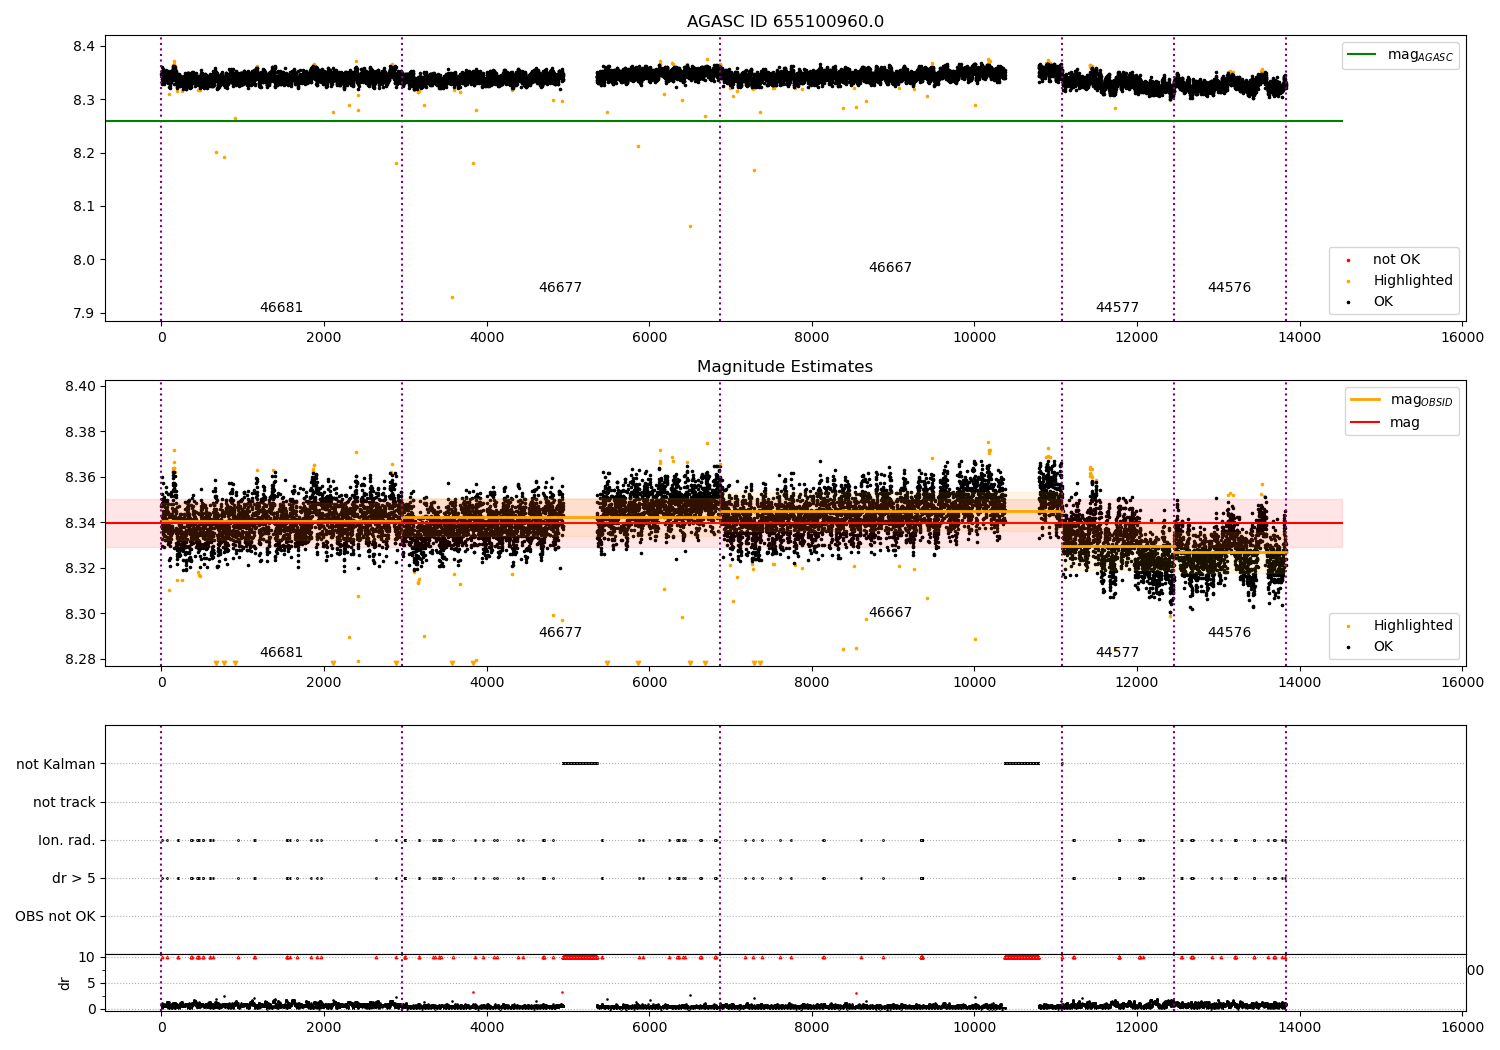Click OBSID label 46667 in the top plot

click(x=890, y=268)
